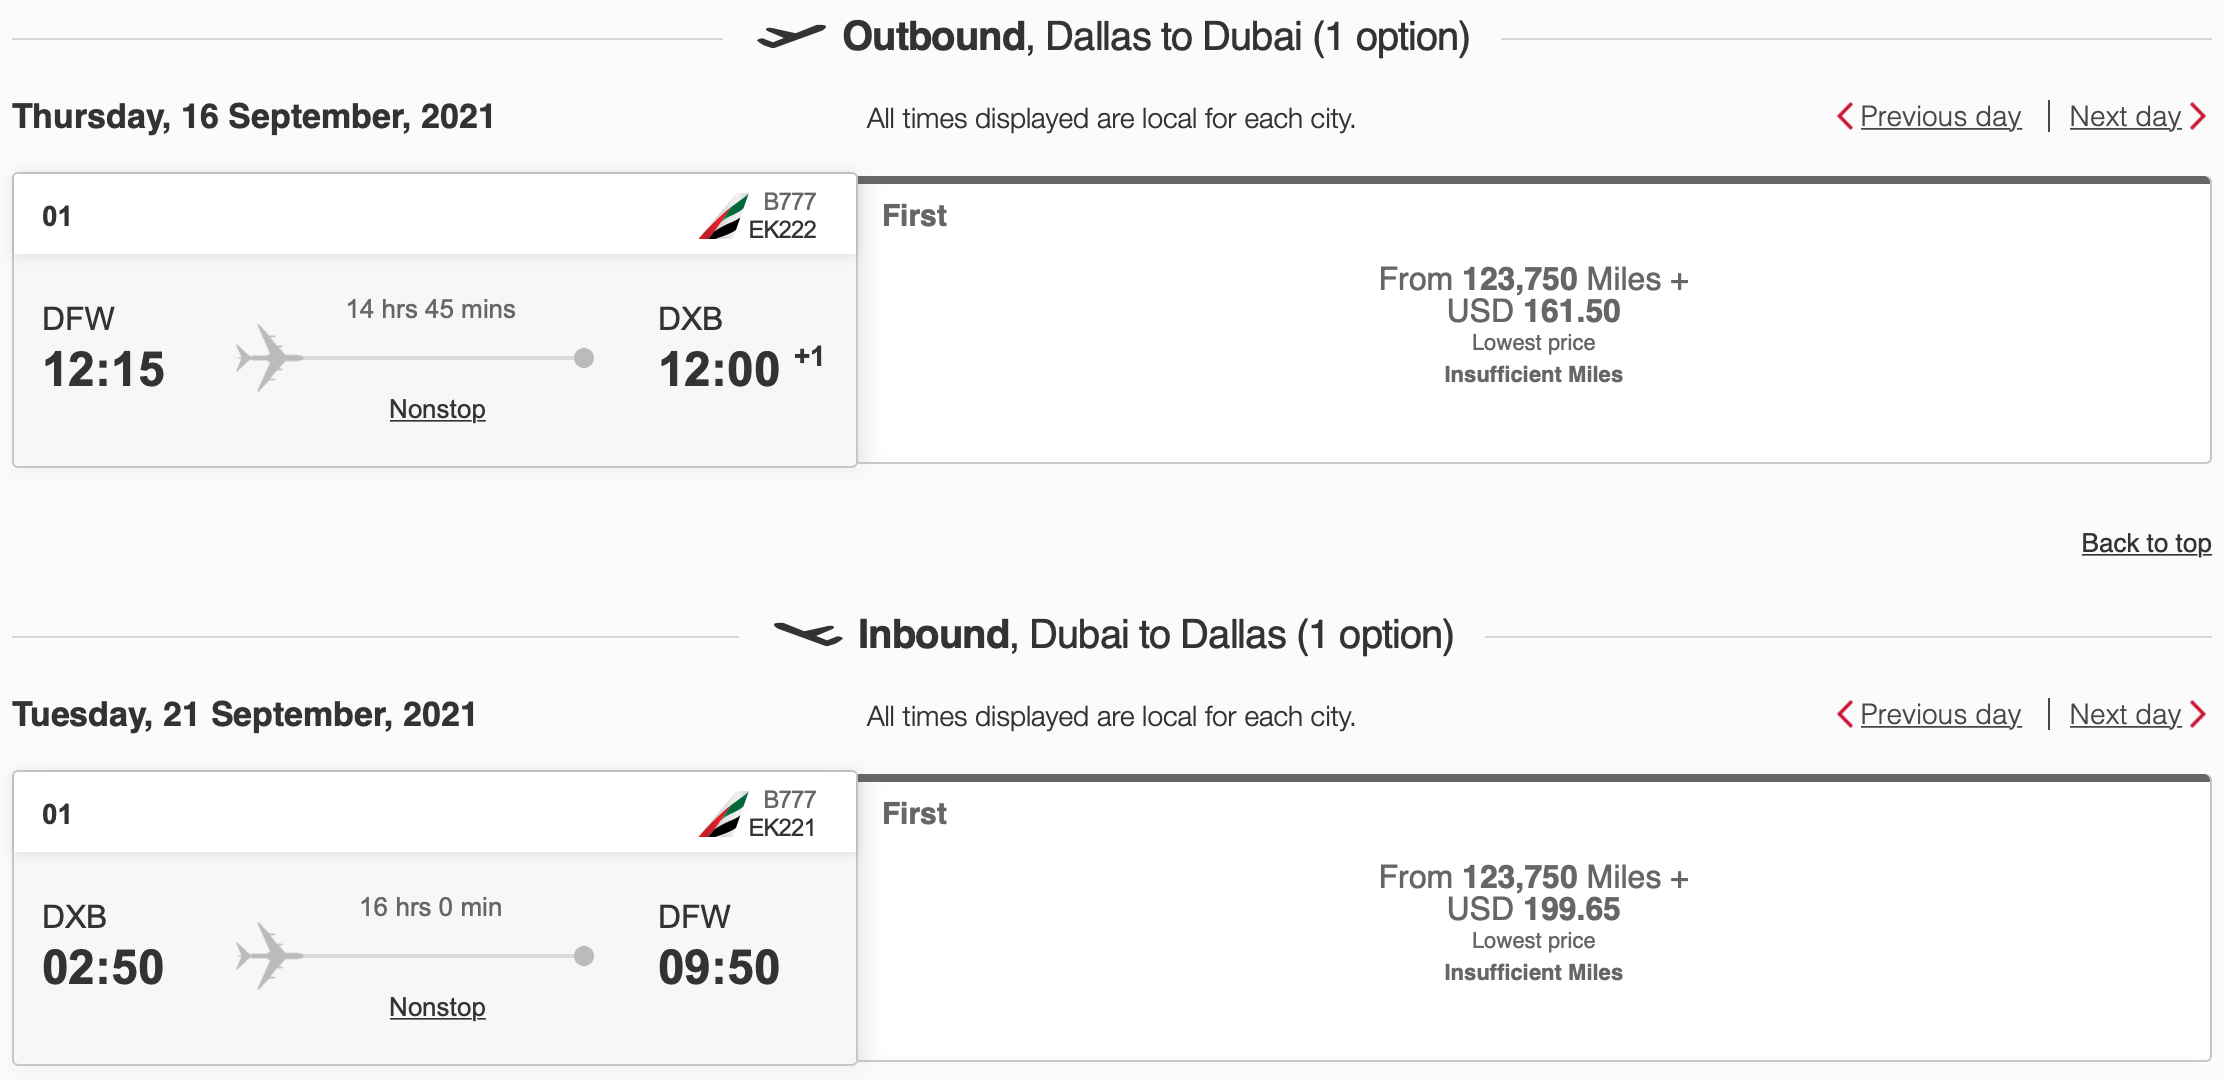Select the First fare panel for the outbound flight

1533,320
